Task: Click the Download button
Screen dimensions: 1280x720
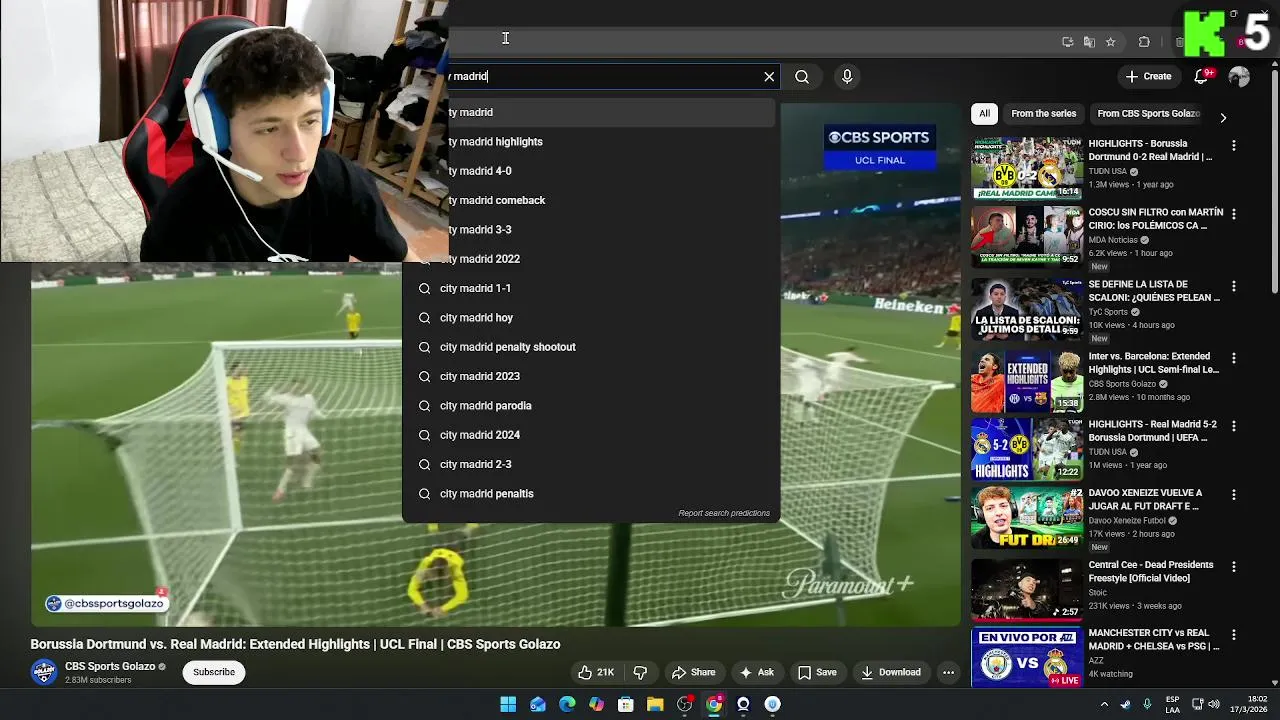Action: [891, 672]
